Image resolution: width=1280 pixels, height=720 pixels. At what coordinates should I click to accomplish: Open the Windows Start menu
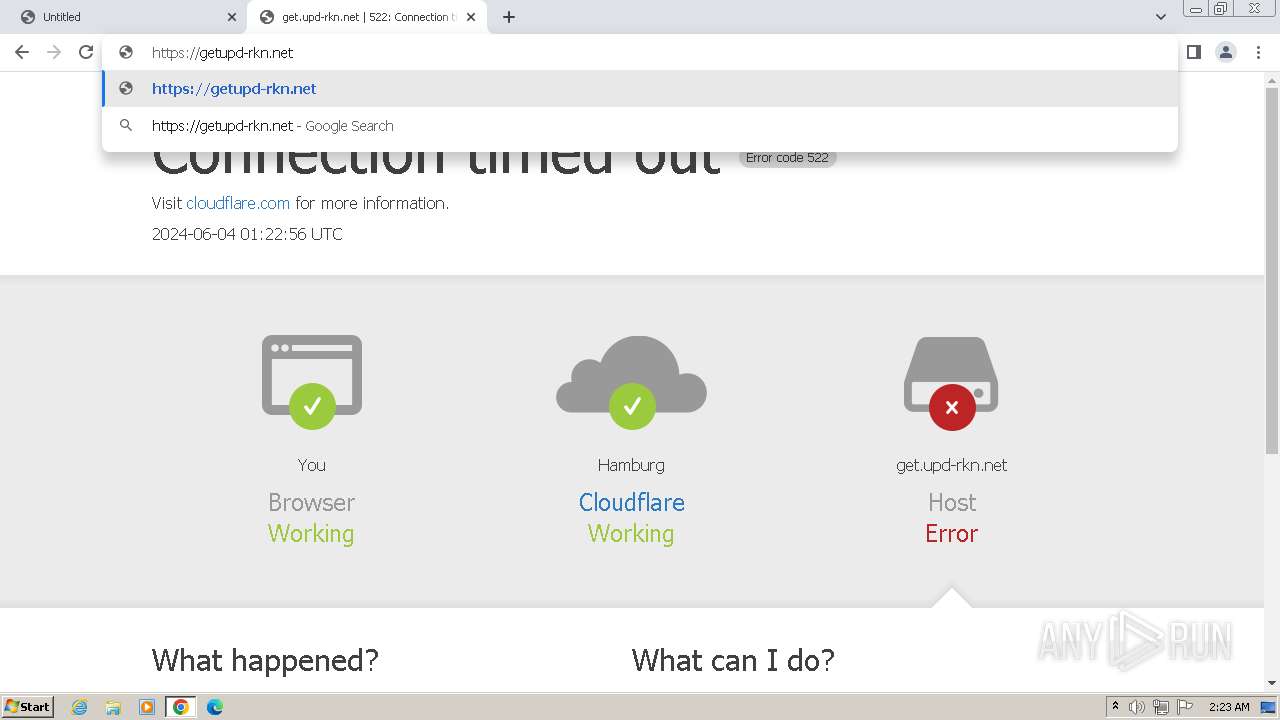pos(28,707)
